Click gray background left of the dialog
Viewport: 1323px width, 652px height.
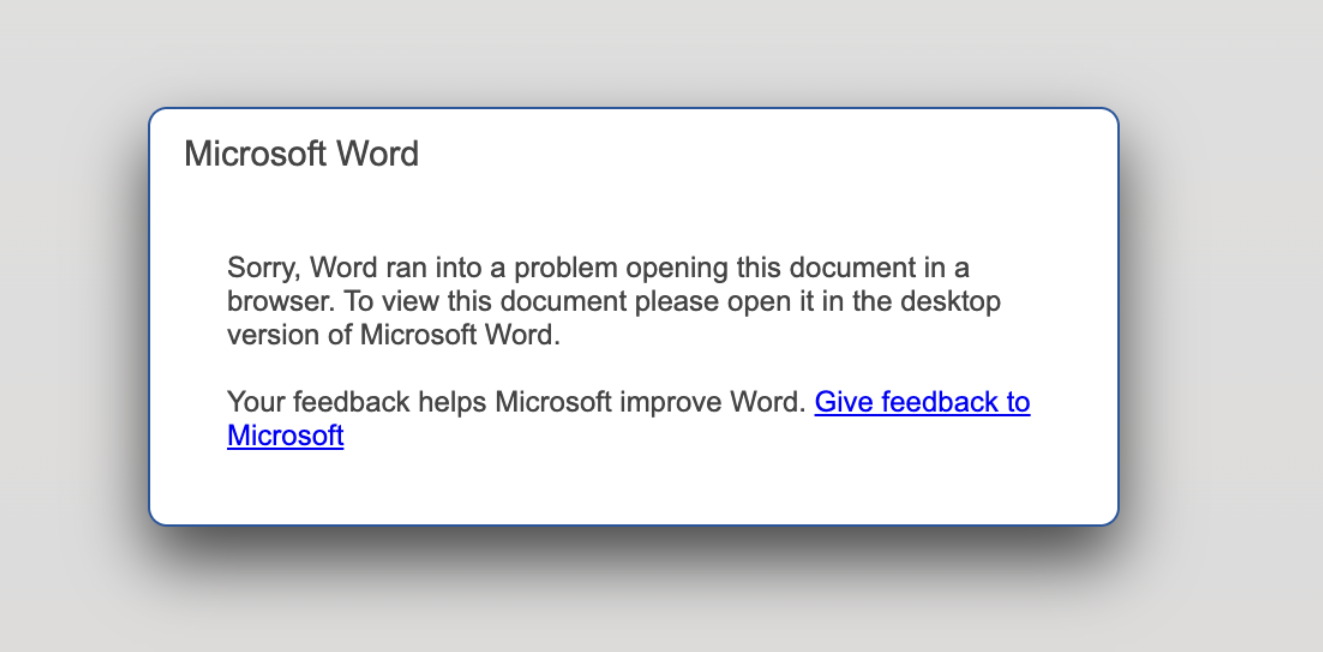click(70, 320)
